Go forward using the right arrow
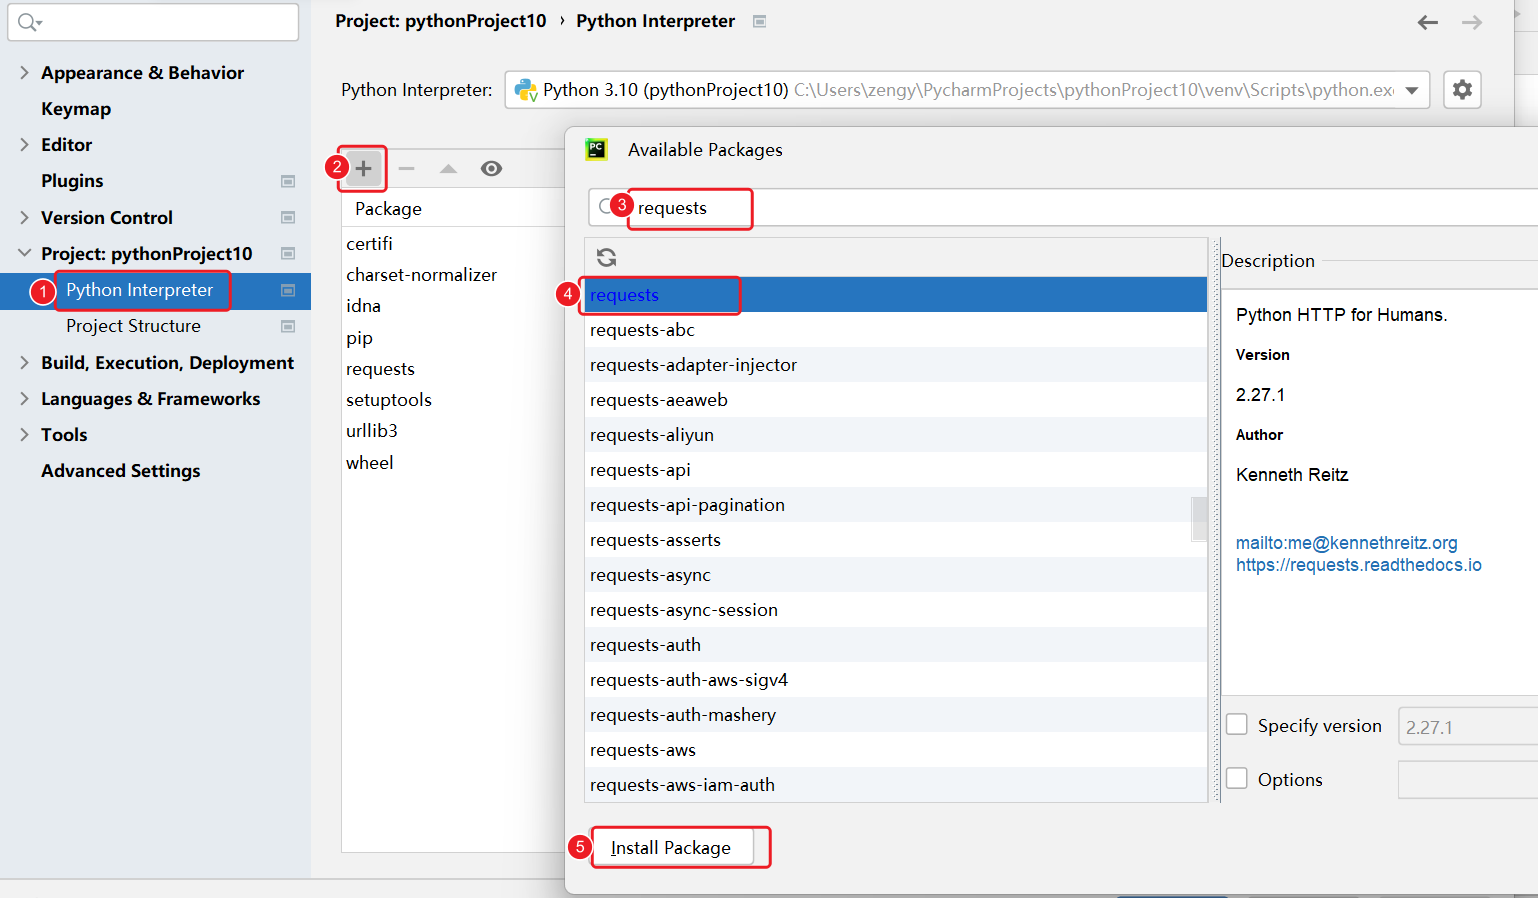Image resolution: width=1538 pixels, height=898 pixels. tap(1472, 22)
